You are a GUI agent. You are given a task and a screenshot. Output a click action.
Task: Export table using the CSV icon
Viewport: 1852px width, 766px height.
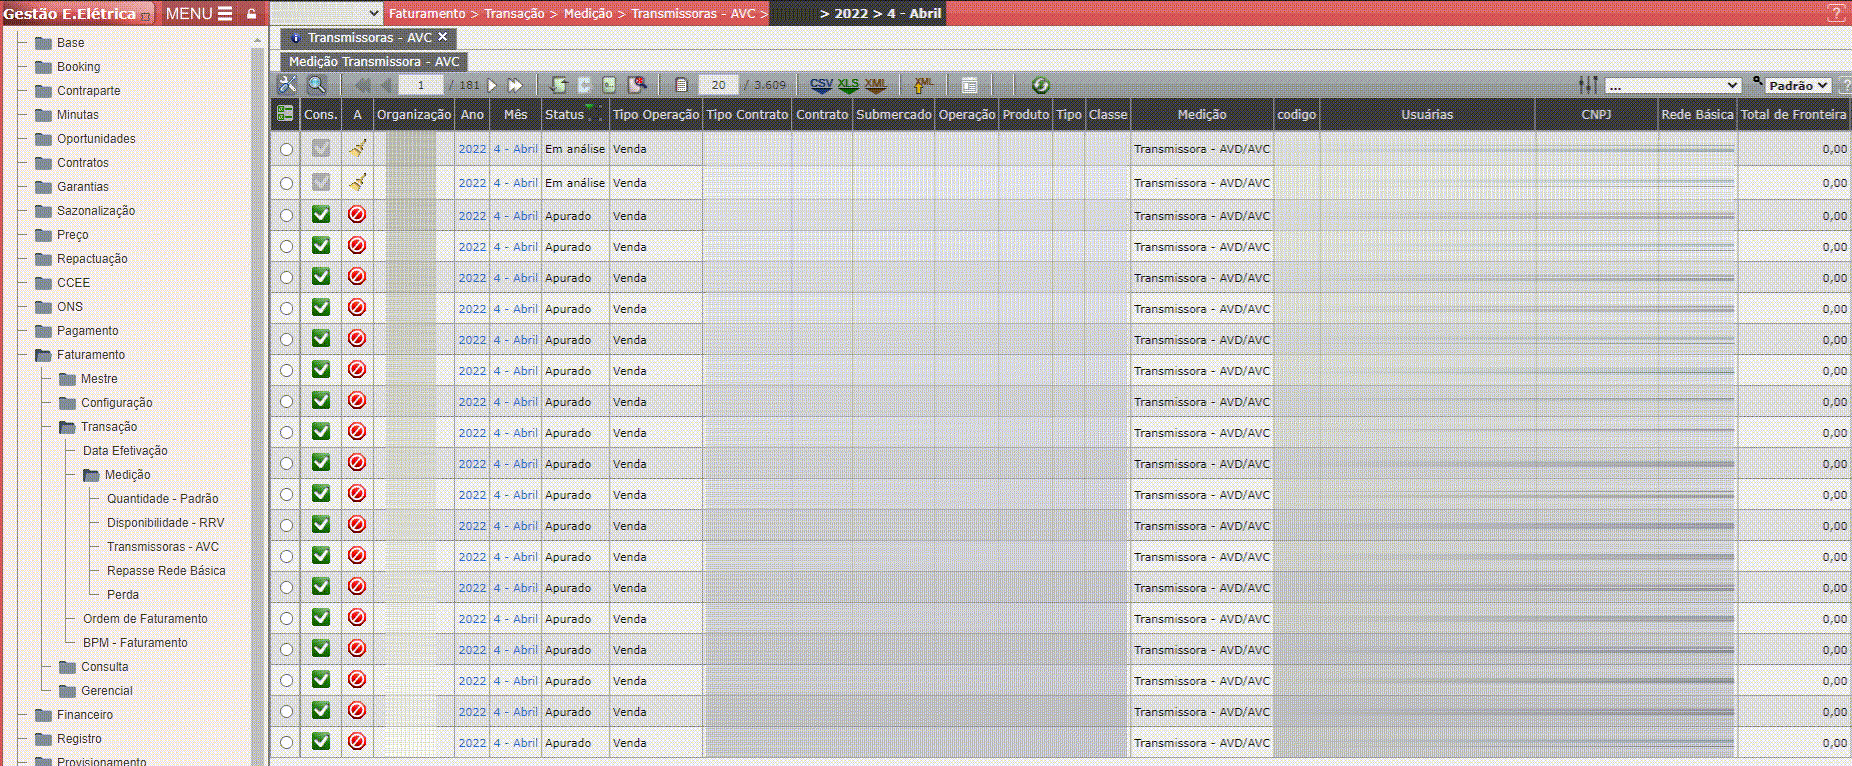[x=821, y=85]
